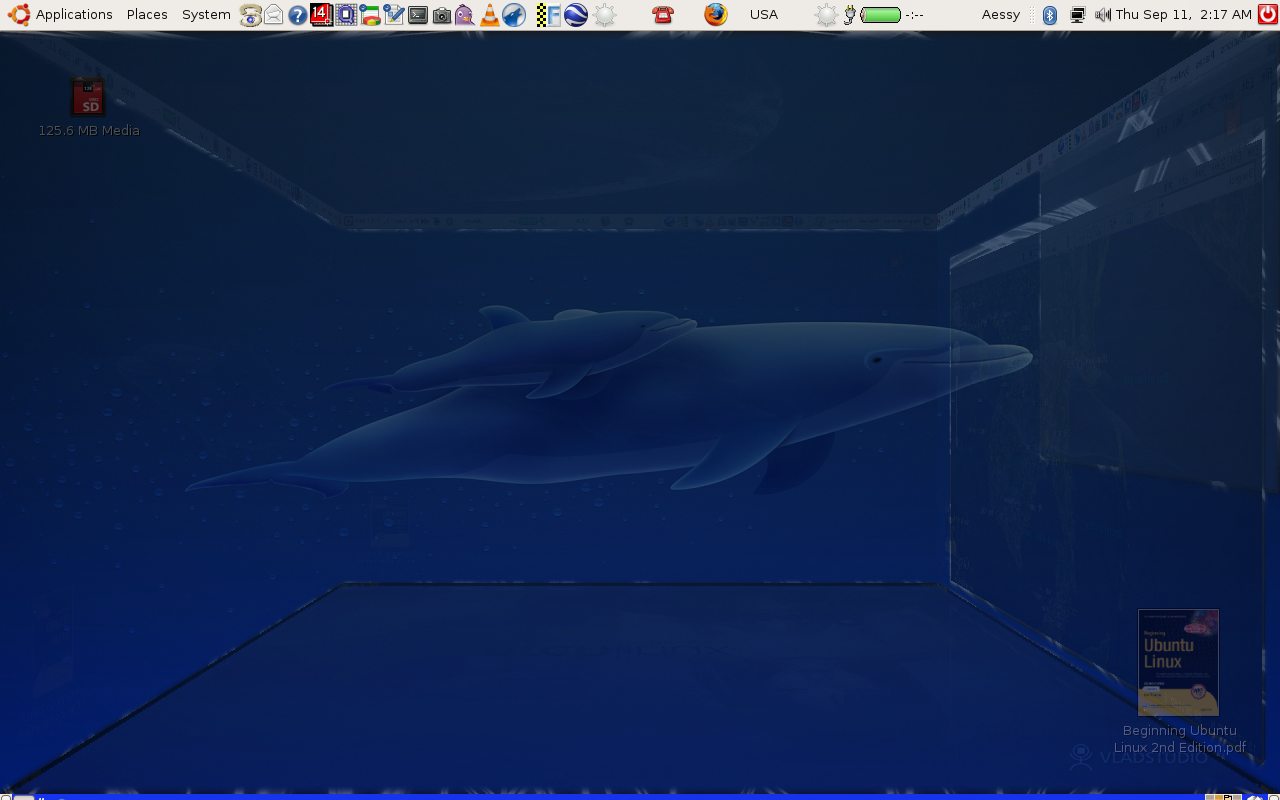Click the brightness sun applet near battery
Screen dimensions: 1280x800
pyautogui.click(x=826, y=15)
